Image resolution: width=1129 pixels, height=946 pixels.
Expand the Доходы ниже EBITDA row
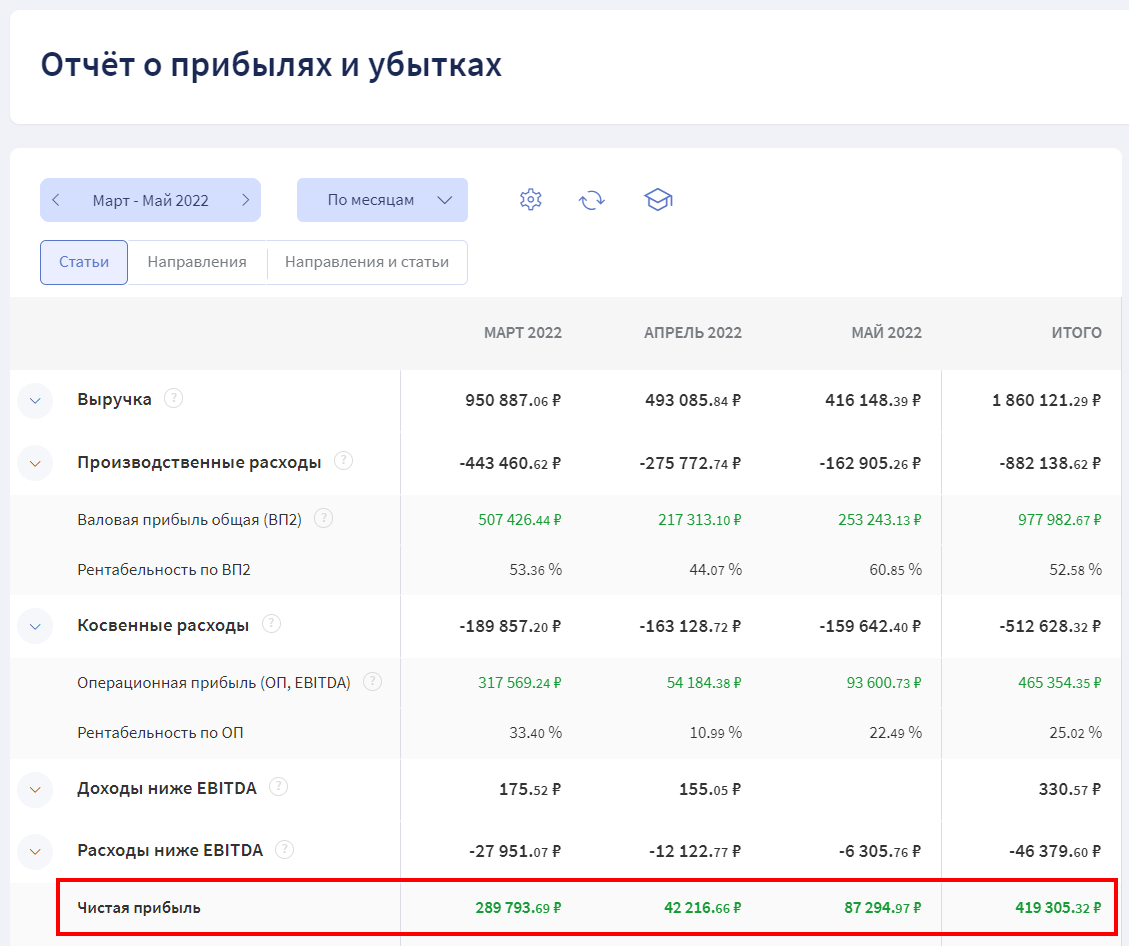(x=35, y=789)
